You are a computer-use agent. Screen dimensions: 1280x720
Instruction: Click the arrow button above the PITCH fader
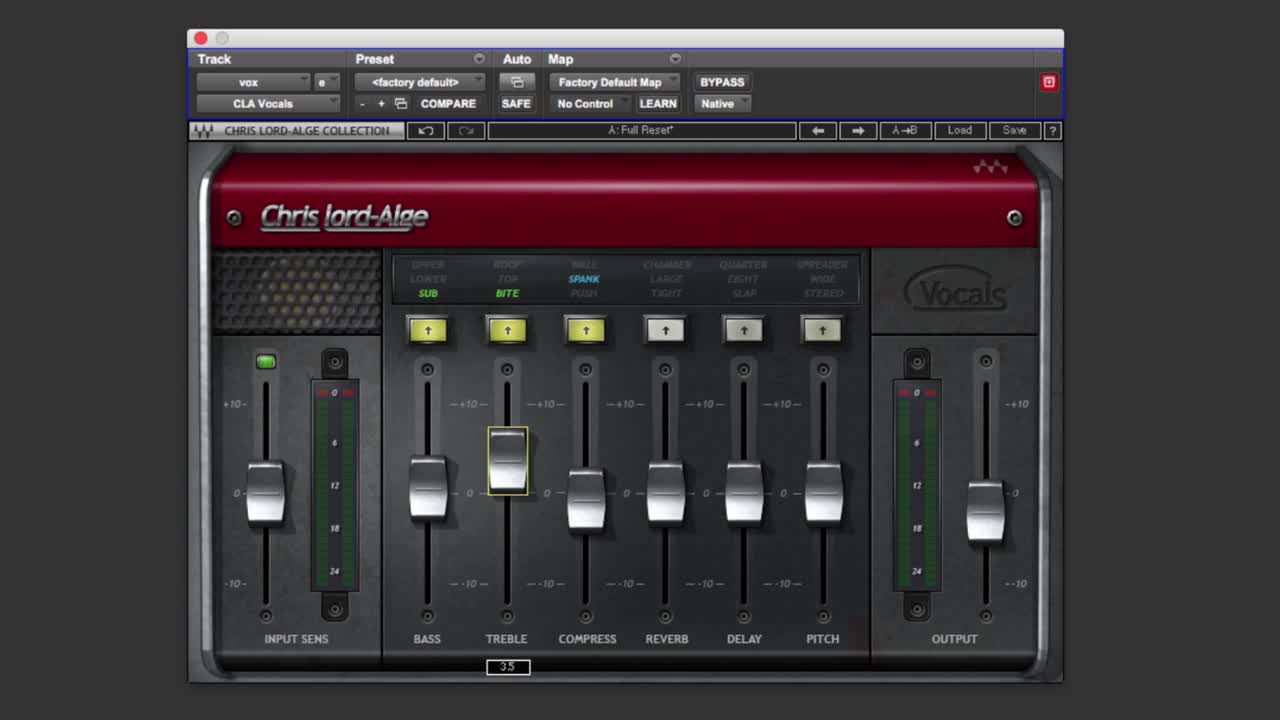click(x=822, y=329)
